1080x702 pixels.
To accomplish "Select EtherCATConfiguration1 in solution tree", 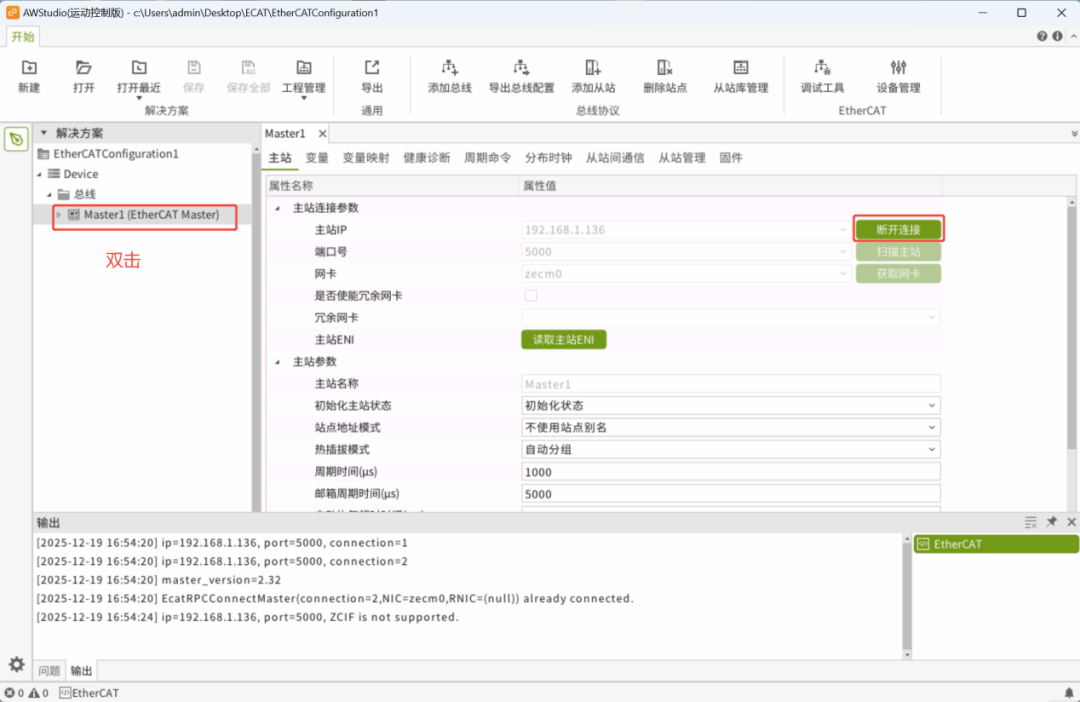I will [x=116, y=154].
